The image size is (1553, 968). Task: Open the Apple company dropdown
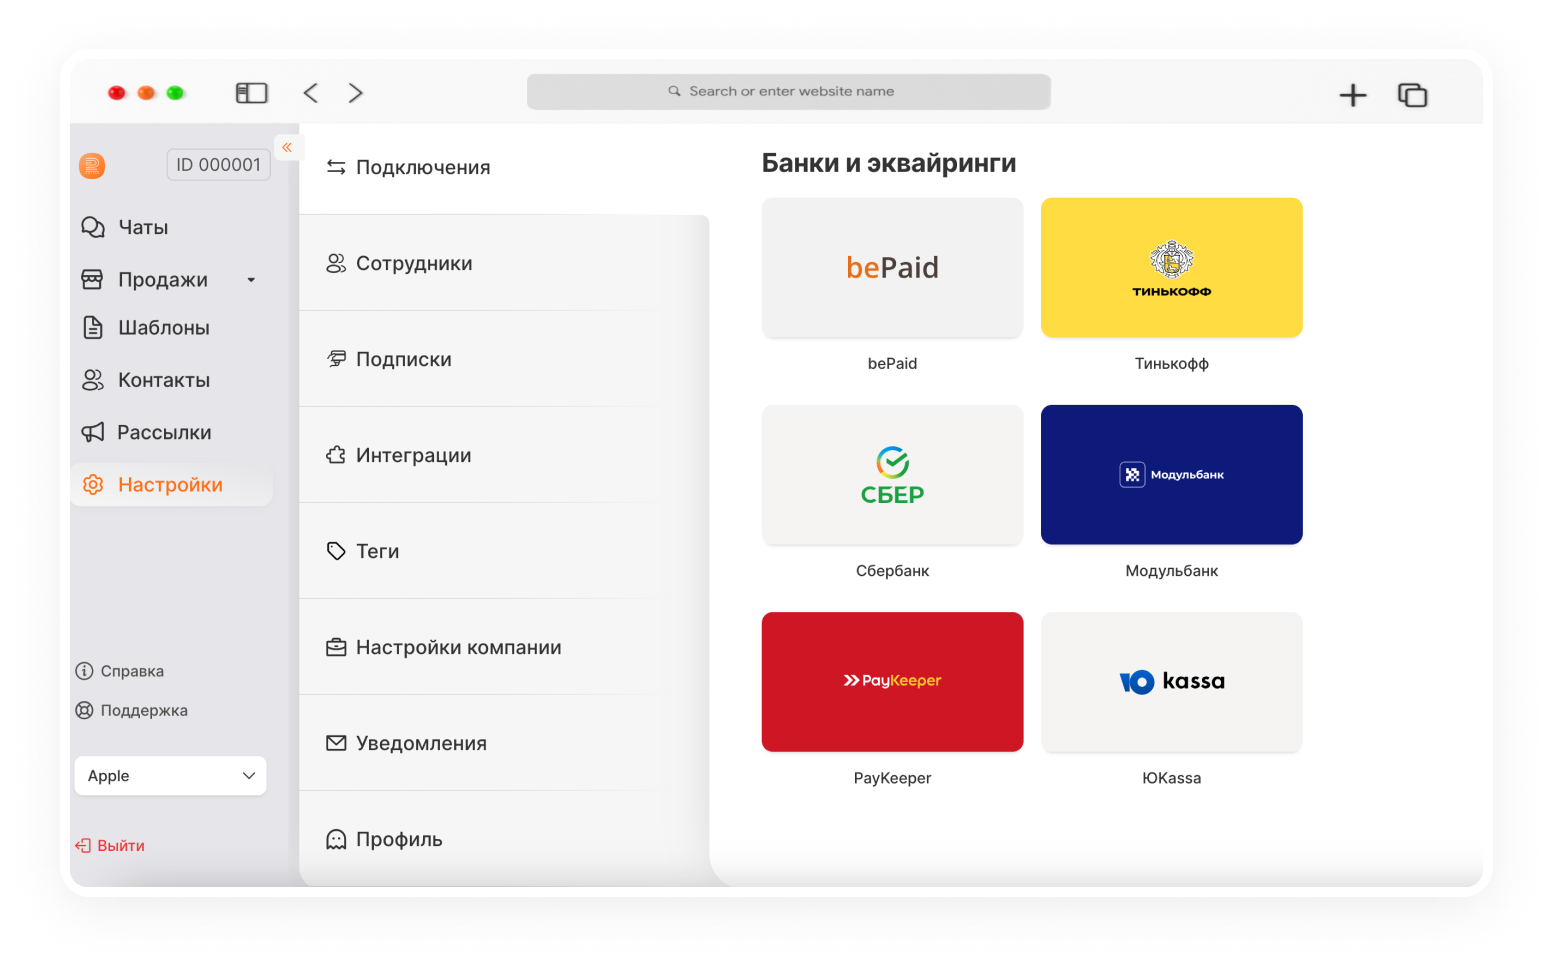click(x=170, y=776)
